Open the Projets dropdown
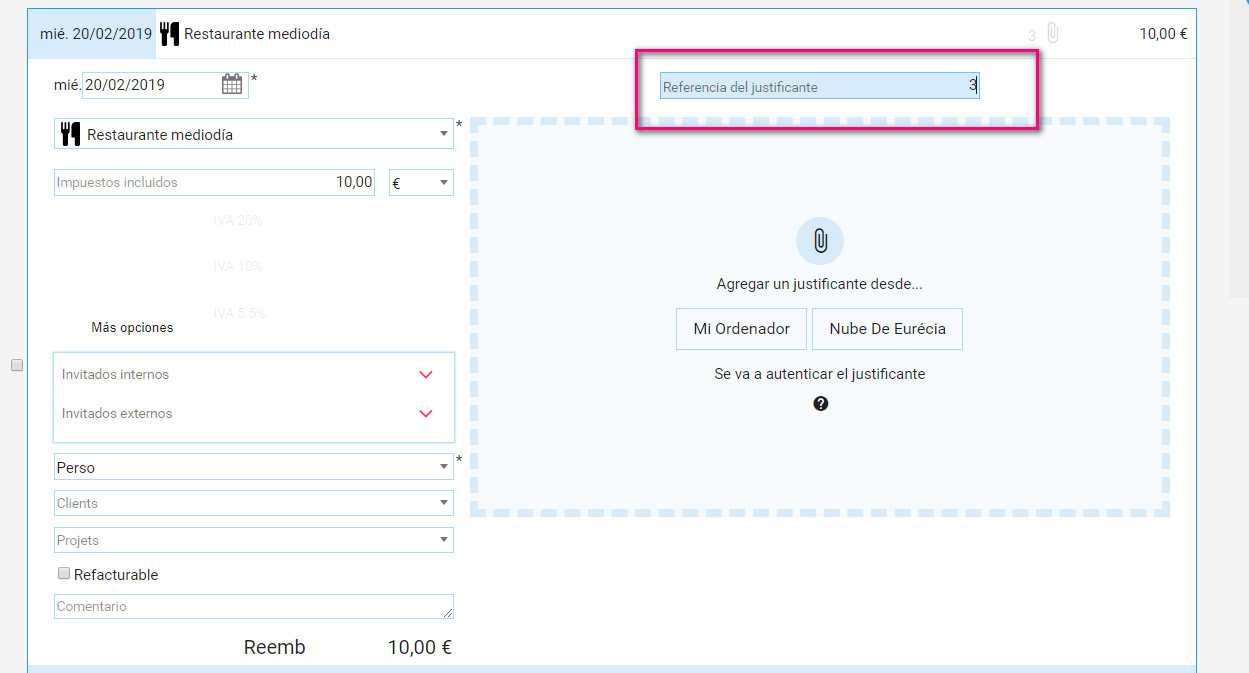 (254, 540)
